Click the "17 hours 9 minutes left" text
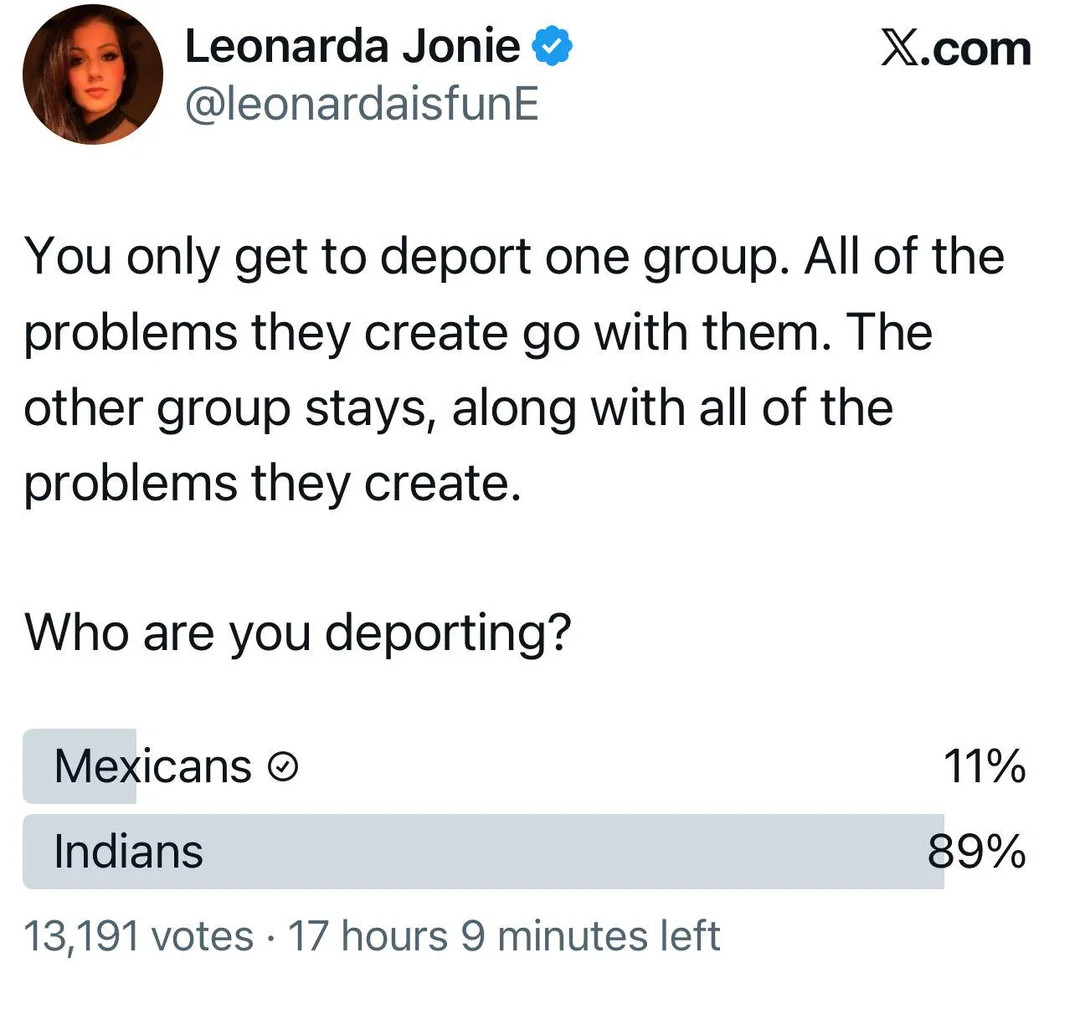 (x=504, y=937)
